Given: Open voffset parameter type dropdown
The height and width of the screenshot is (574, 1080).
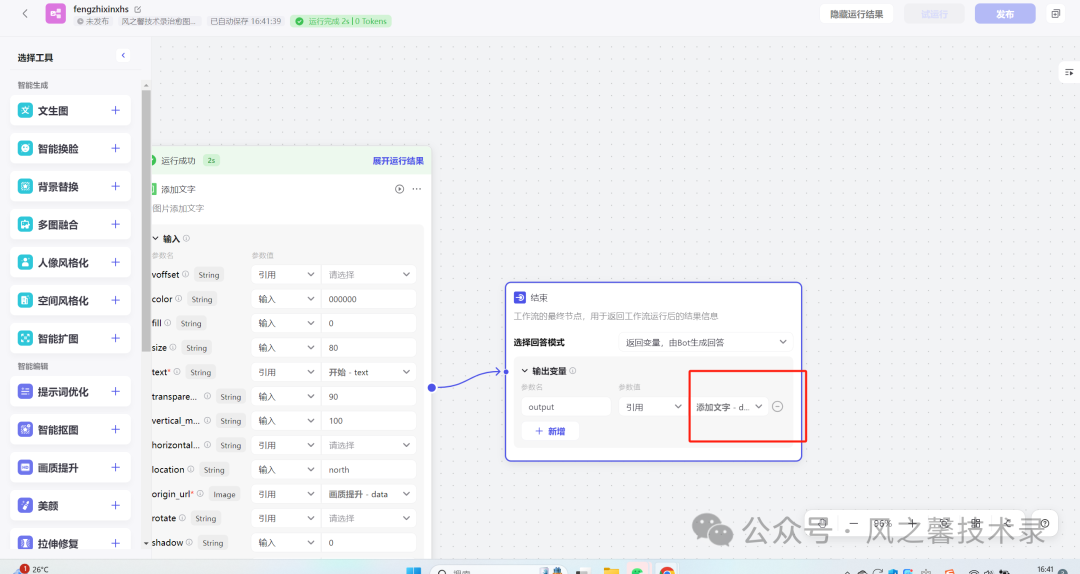Looking at the screenshot, I should point(286,274).
